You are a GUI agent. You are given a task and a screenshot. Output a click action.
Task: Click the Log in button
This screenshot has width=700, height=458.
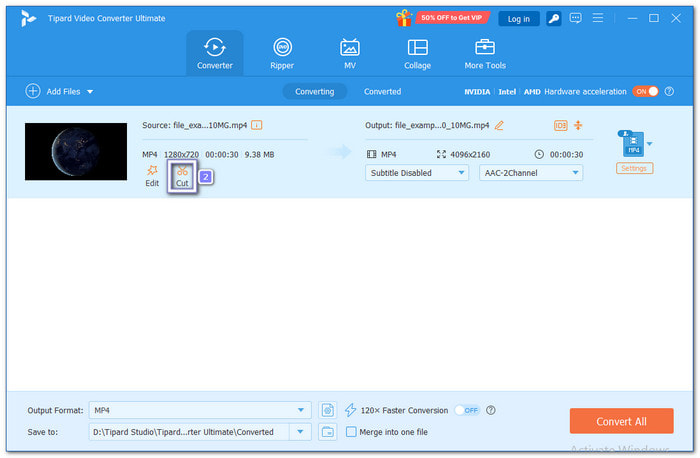click(x=519, y=19)
